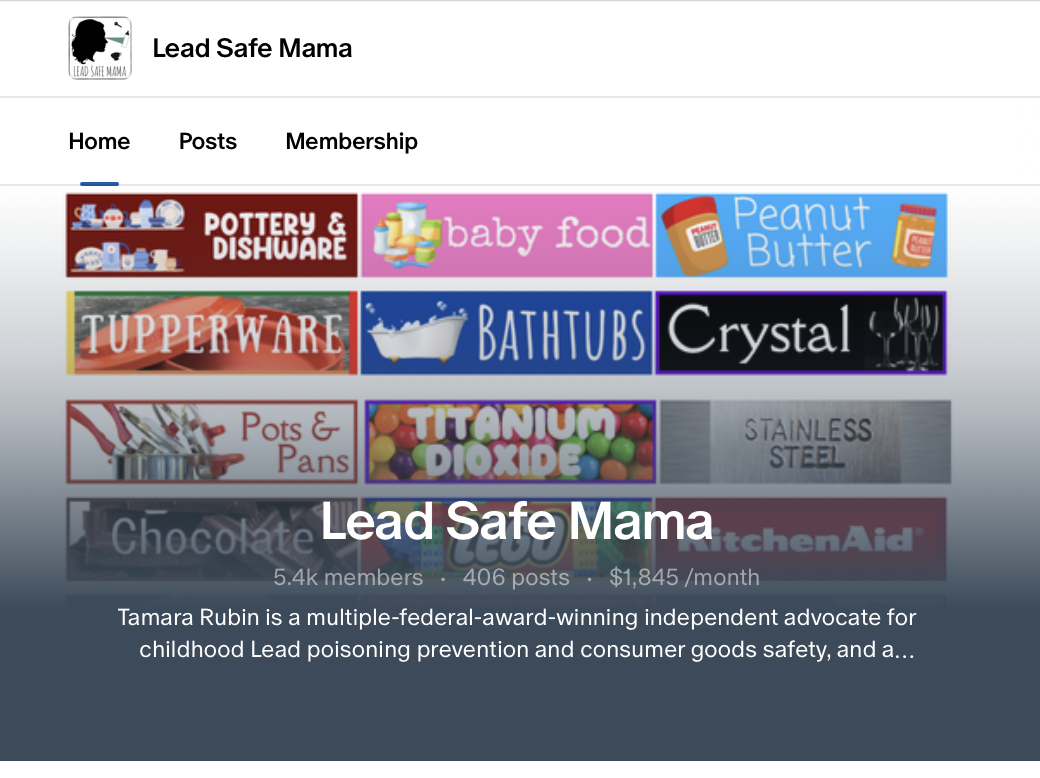This screenshot has height=778, width=1040.
Task: Open the Tupperware category banner
Action: [x=212, y=333]
